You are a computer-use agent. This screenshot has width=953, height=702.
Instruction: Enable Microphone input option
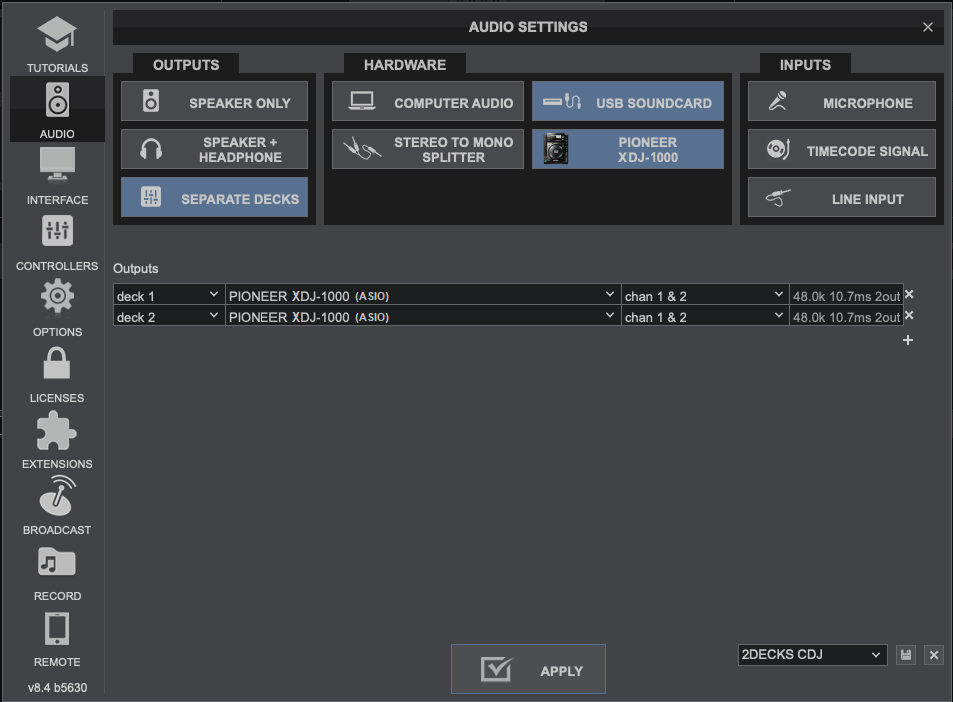[x=842, y=102]
